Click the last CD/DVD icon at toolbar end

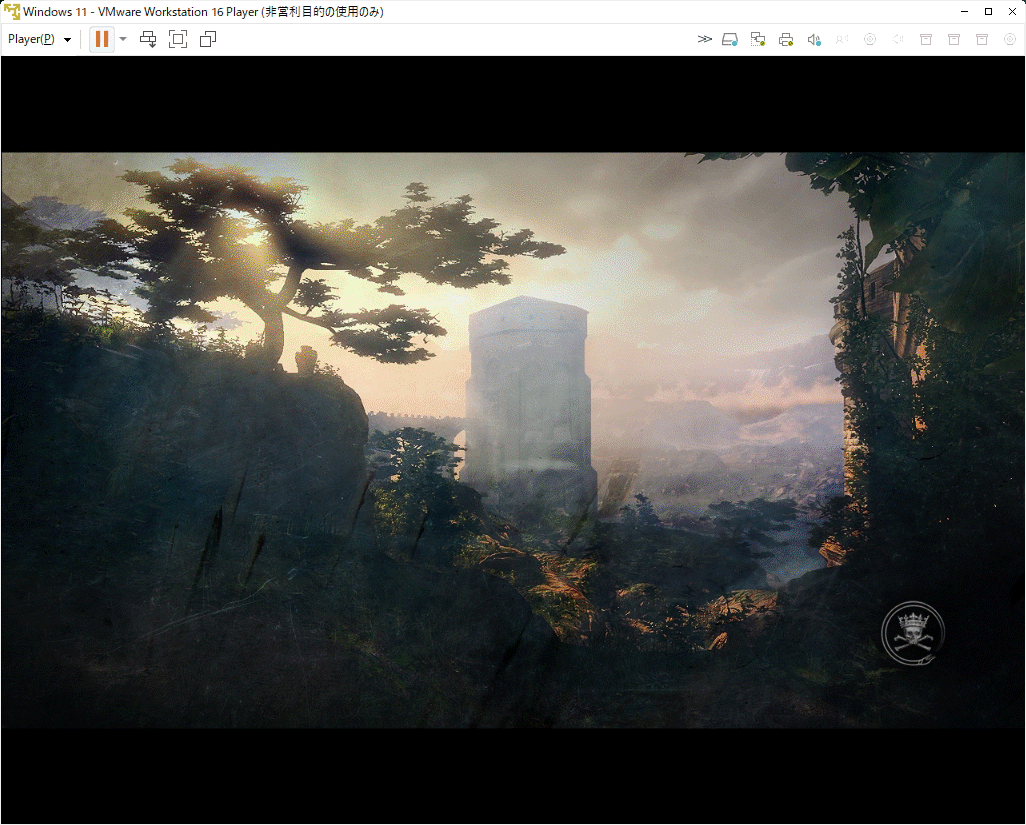point(1010,39)
